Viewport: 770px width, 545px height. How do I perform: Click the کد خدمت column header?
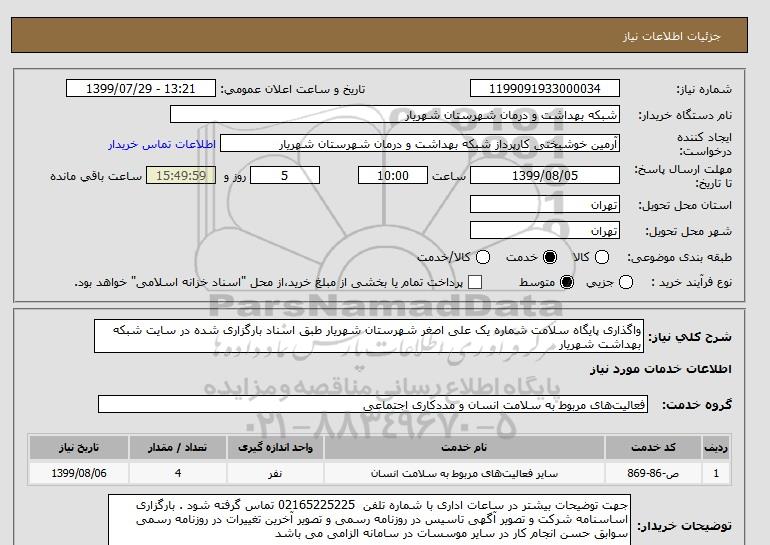click(653, 447)
